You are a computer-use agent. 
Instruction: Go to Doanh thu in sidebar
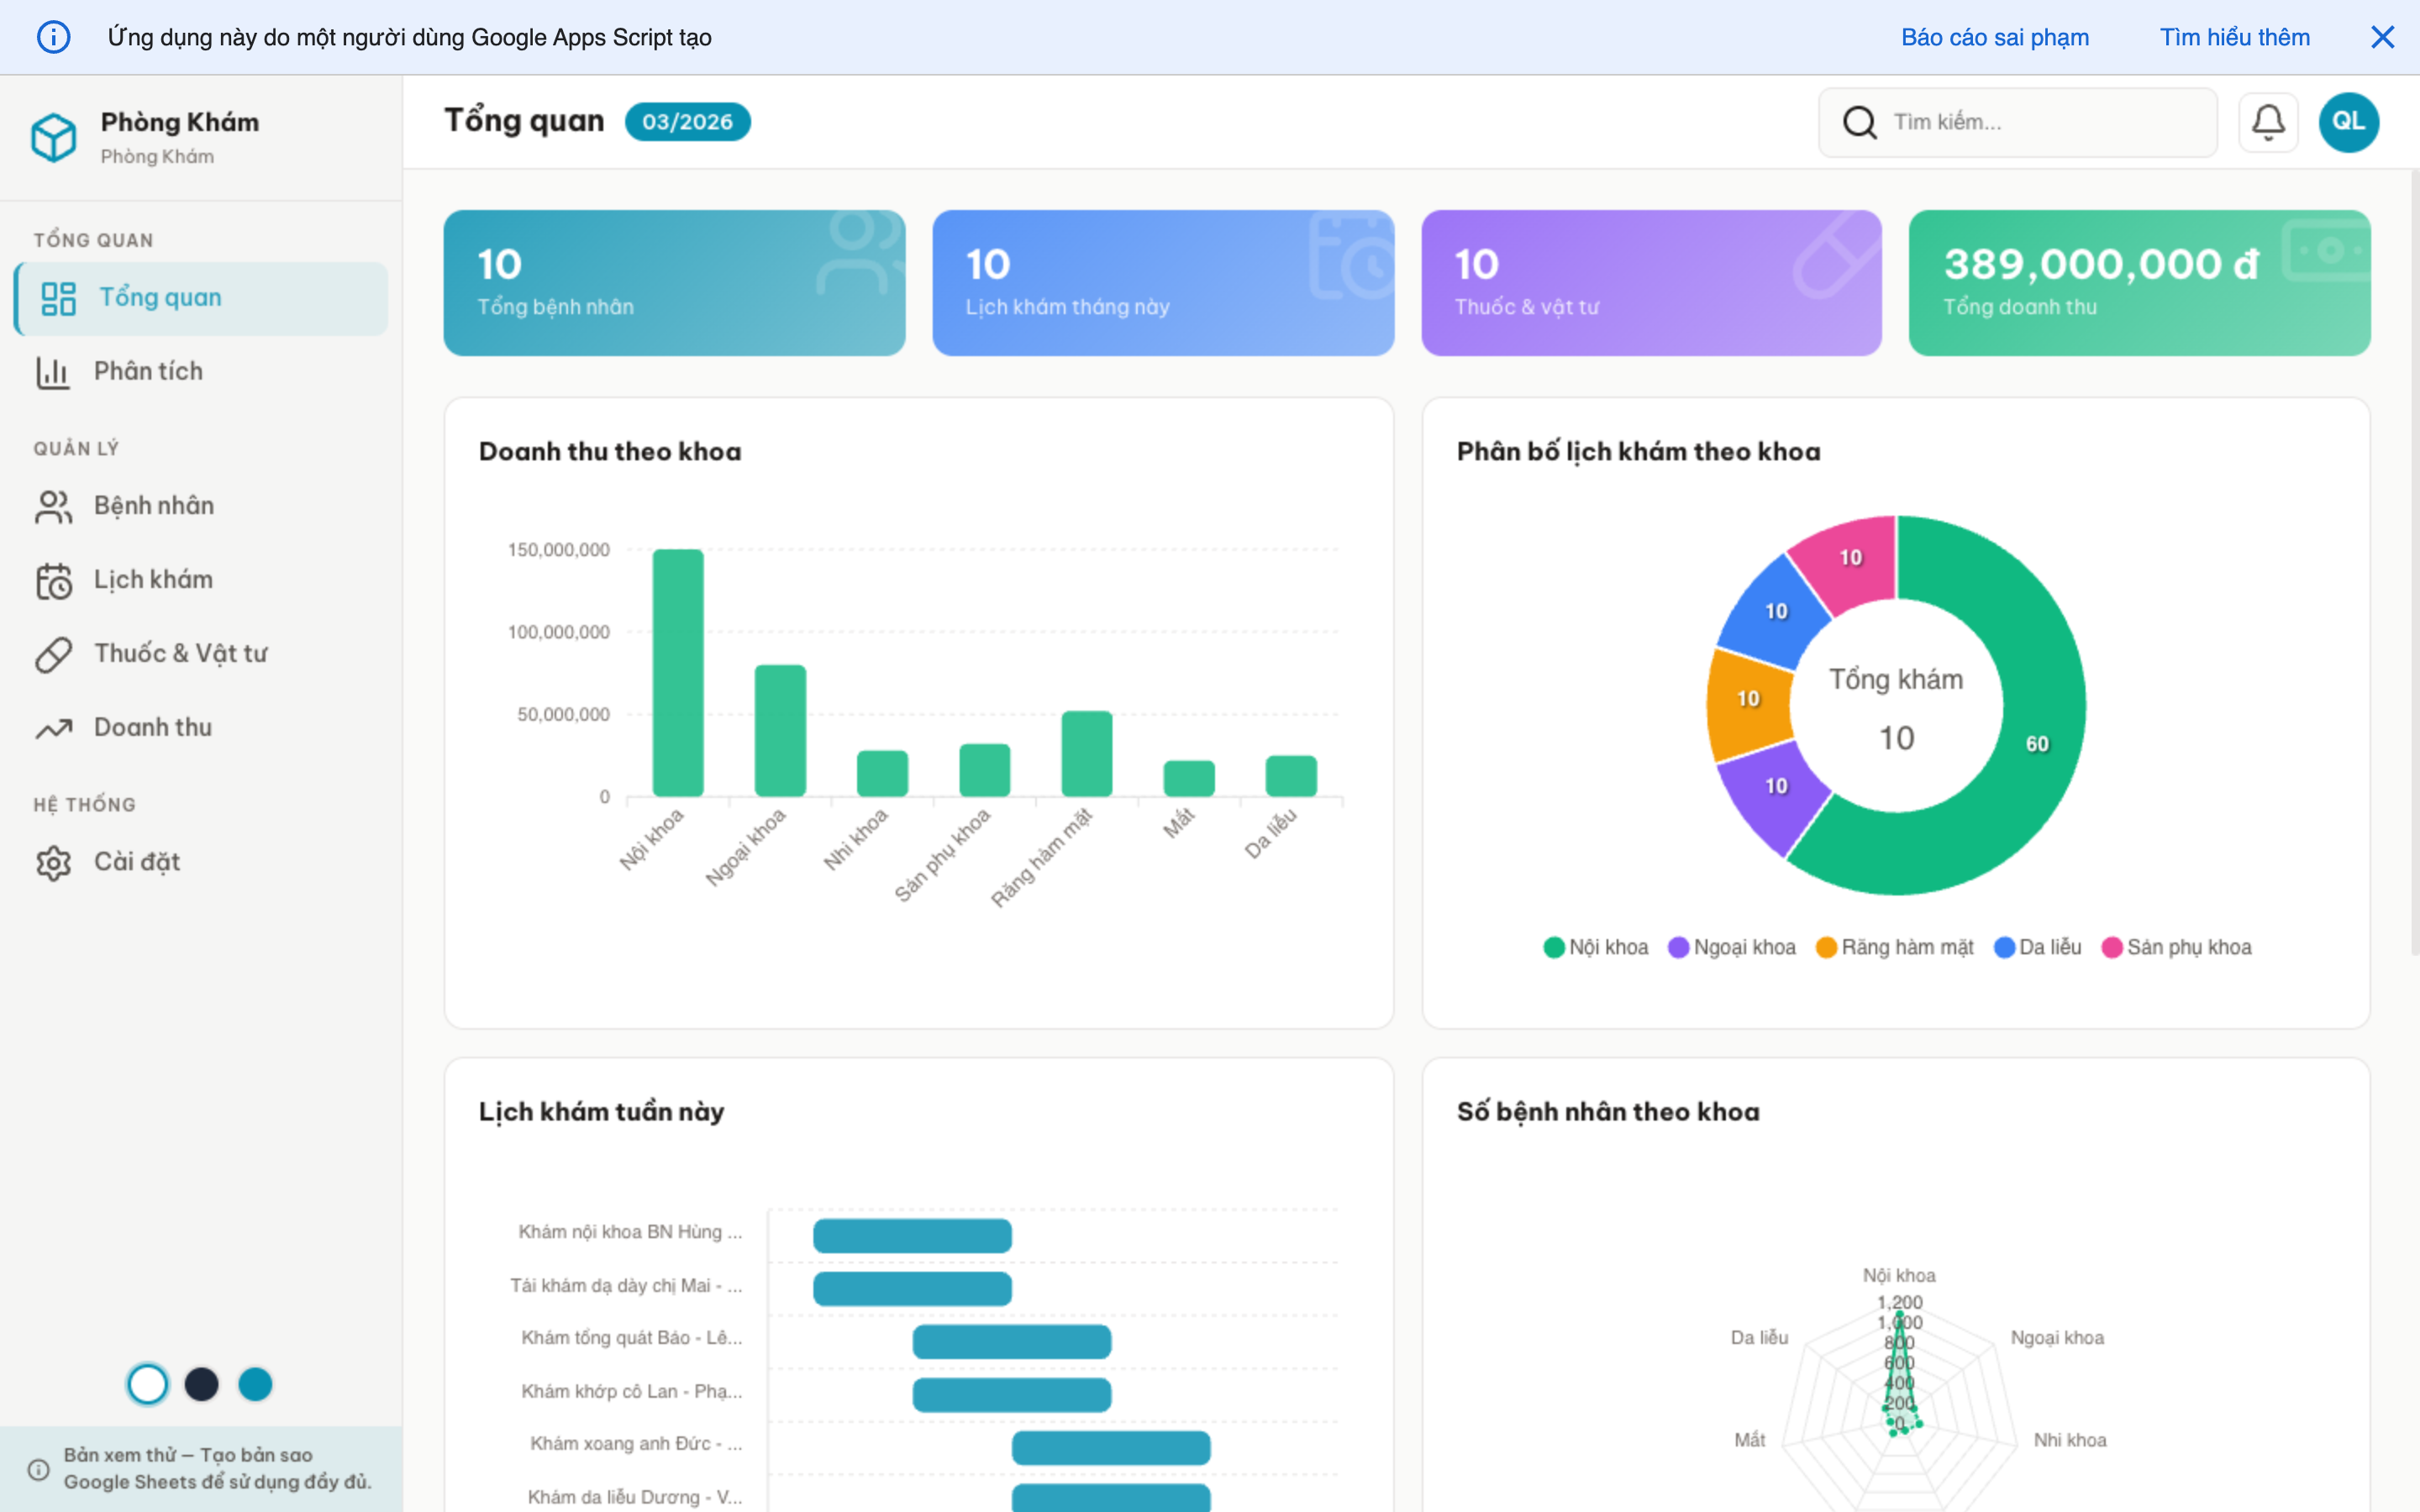(152, 727)
